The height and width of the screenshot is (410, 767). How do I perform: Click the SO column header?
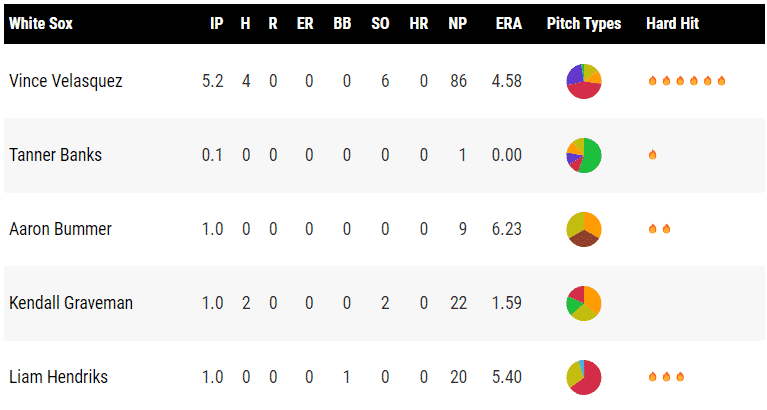(380, 23)
